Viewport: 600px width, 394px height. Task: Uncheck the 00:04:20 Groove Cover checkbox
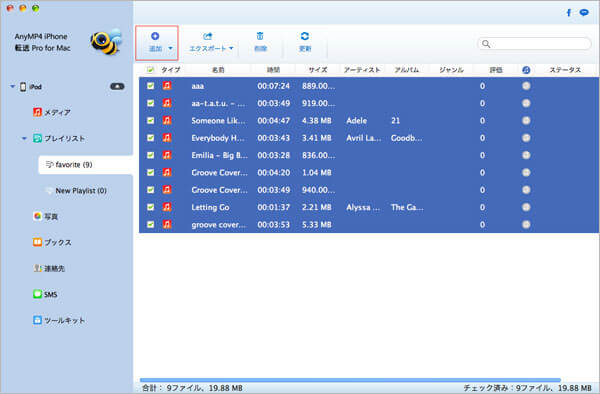point(151,173)
